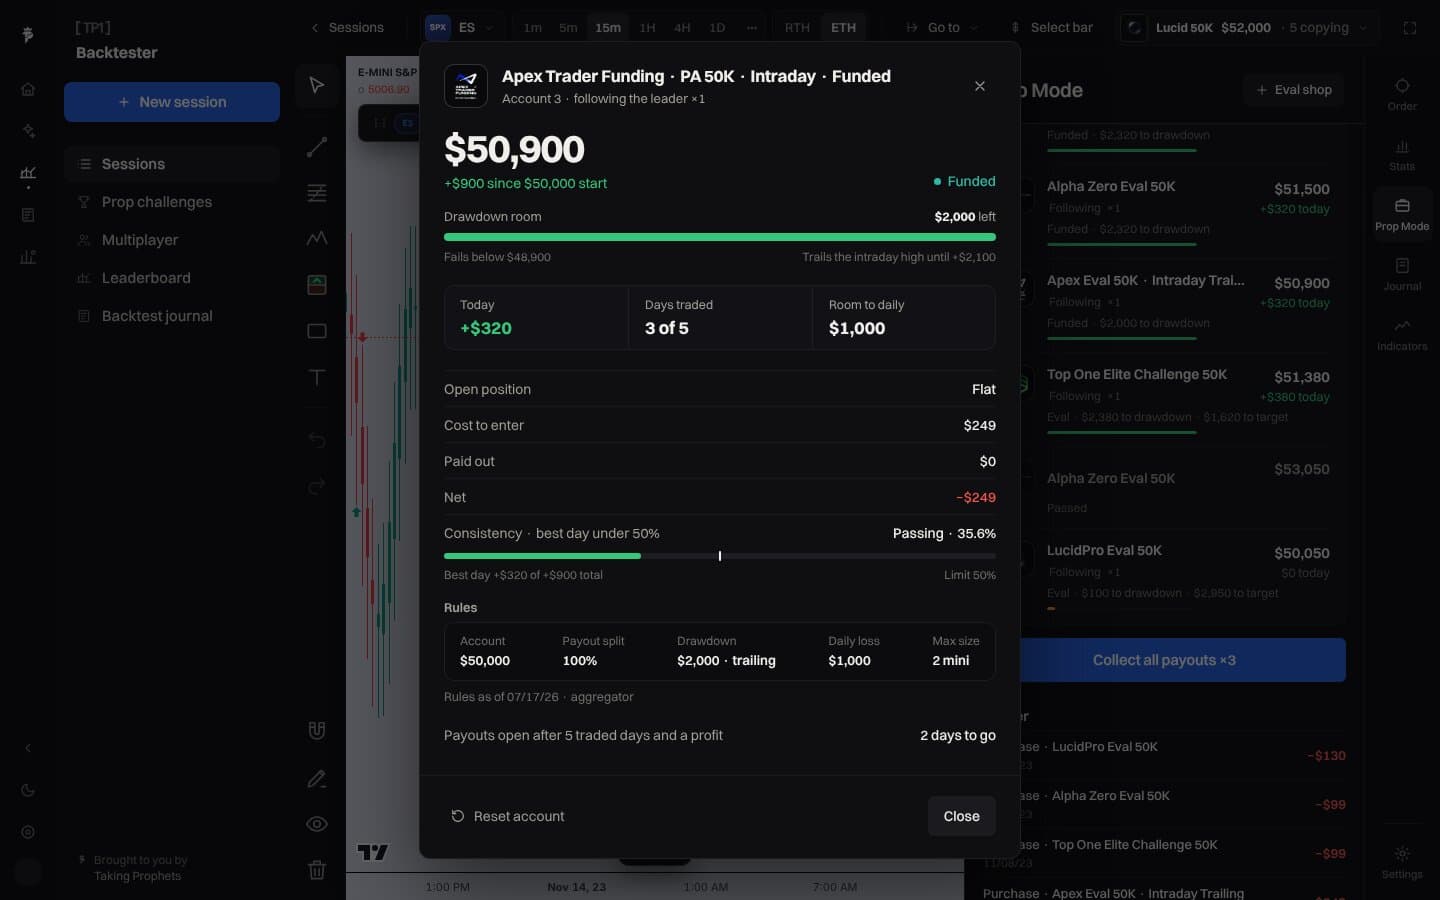The height and width of the screenshot is (900, 1440).
Task: Click the magnet snap tool icon
Action: coord(317,730)
